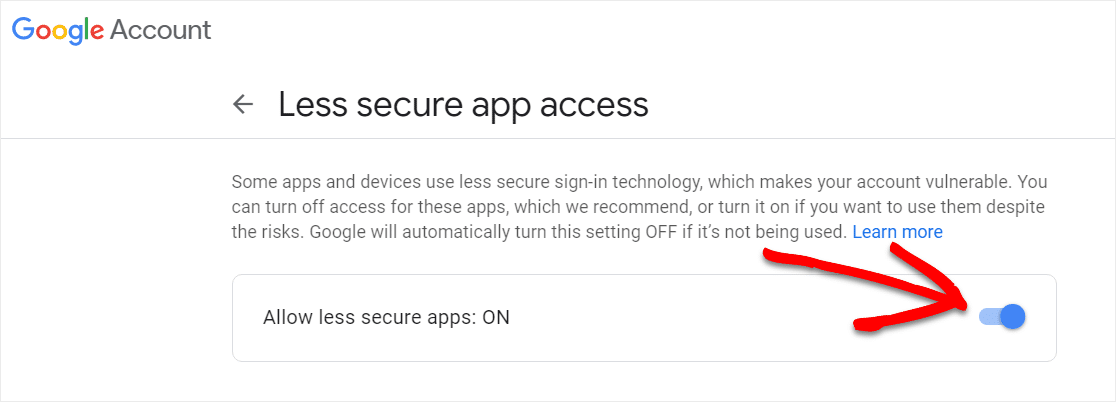Select the description paragraph about less secure apps
Screen dimensions: 1116x402
click(639, 206)
